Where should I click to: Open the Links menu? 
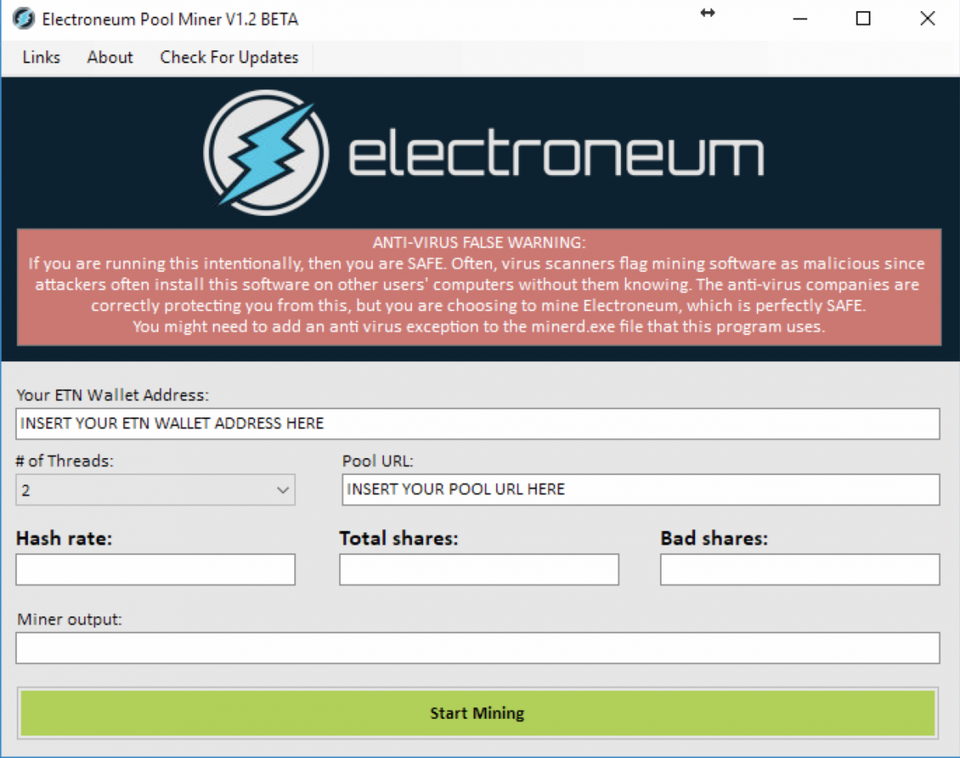(x=41, y=58)
